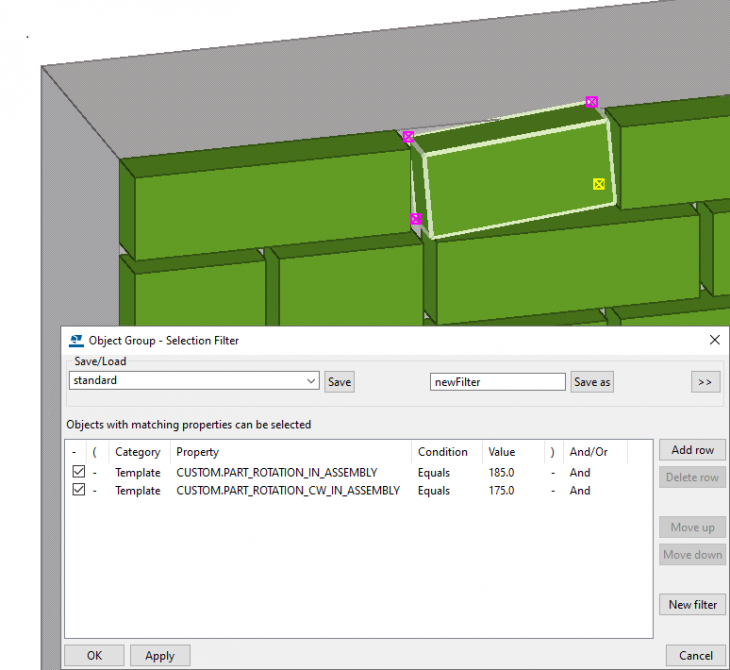Click Template category in 185.0 row
730x670 pixels.
point(138,473)
